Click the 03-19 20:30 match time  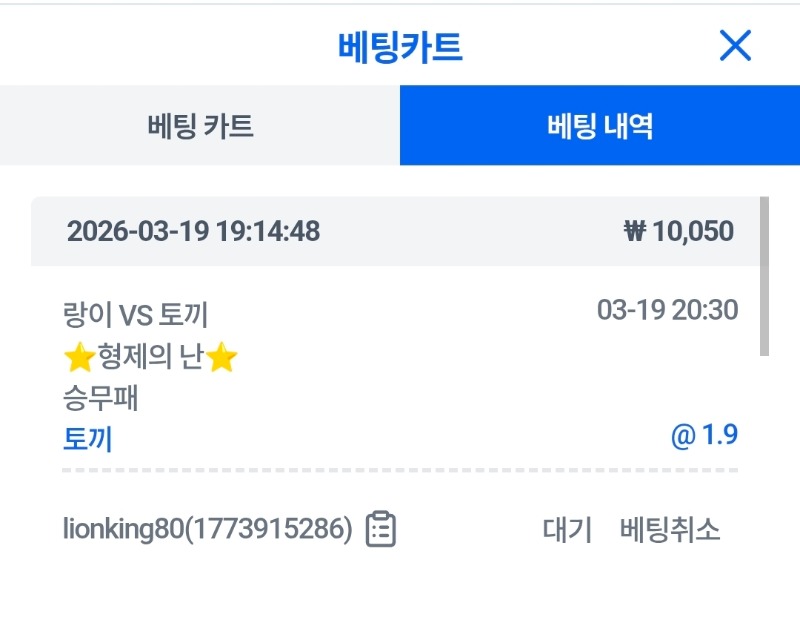[x=667, y=310]
